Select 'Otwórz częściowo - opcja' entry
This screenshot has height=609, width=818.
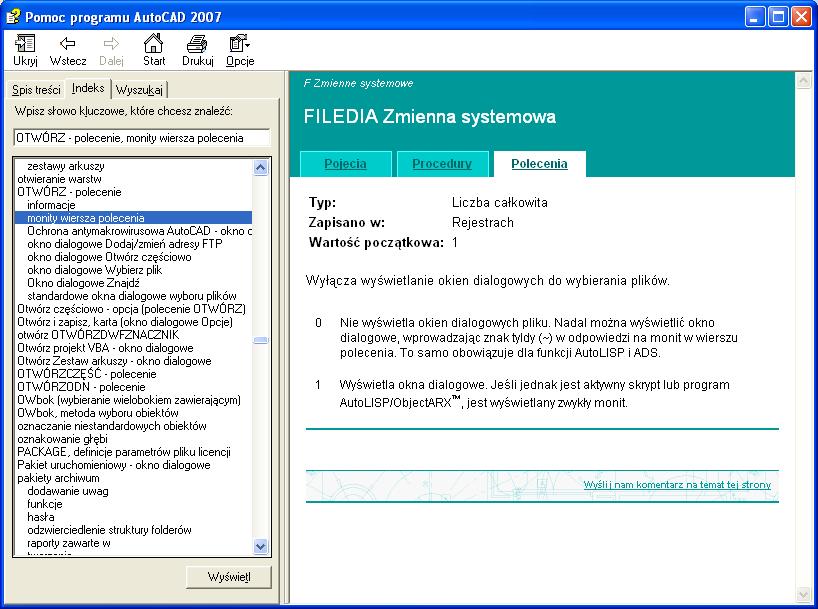(x=131, y=309)
